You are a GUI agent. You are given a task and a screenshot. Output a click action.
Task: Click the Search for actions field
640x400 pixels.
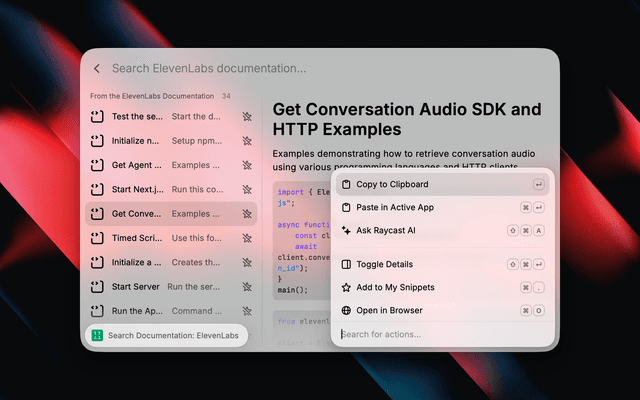[x=442, y=334]
